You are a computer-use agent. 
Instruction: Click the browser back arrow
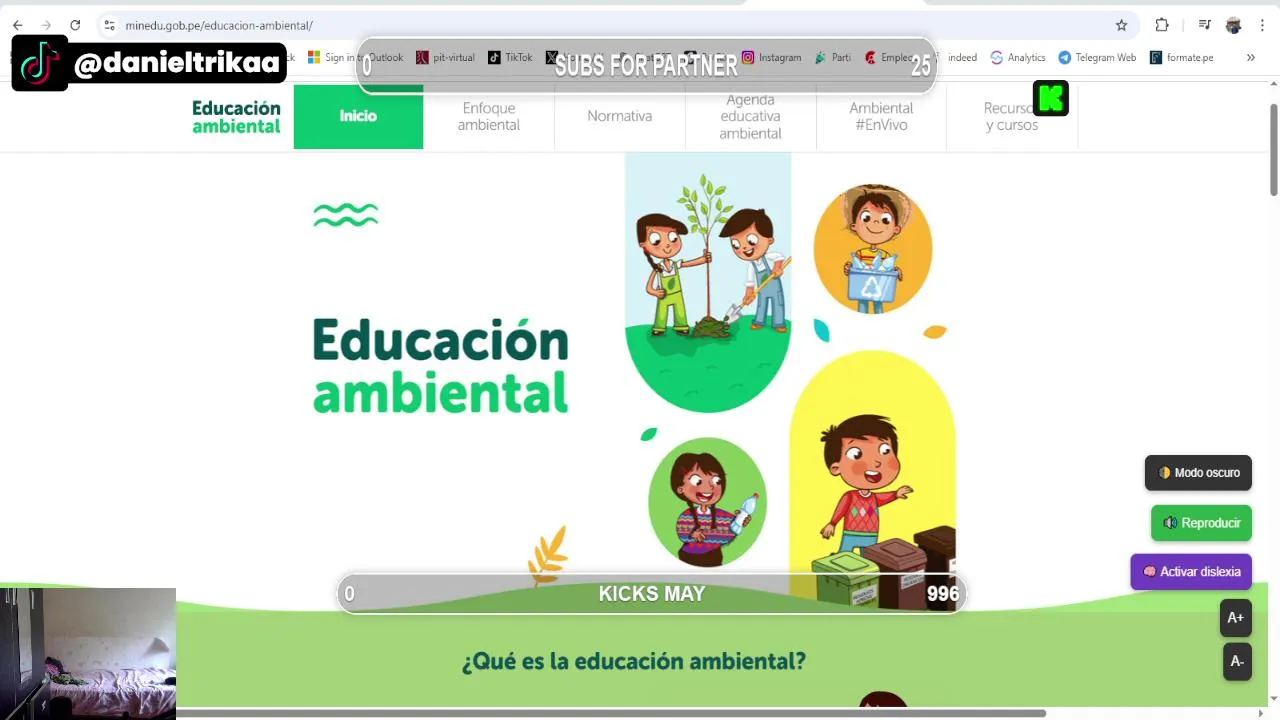click(18, 25)
